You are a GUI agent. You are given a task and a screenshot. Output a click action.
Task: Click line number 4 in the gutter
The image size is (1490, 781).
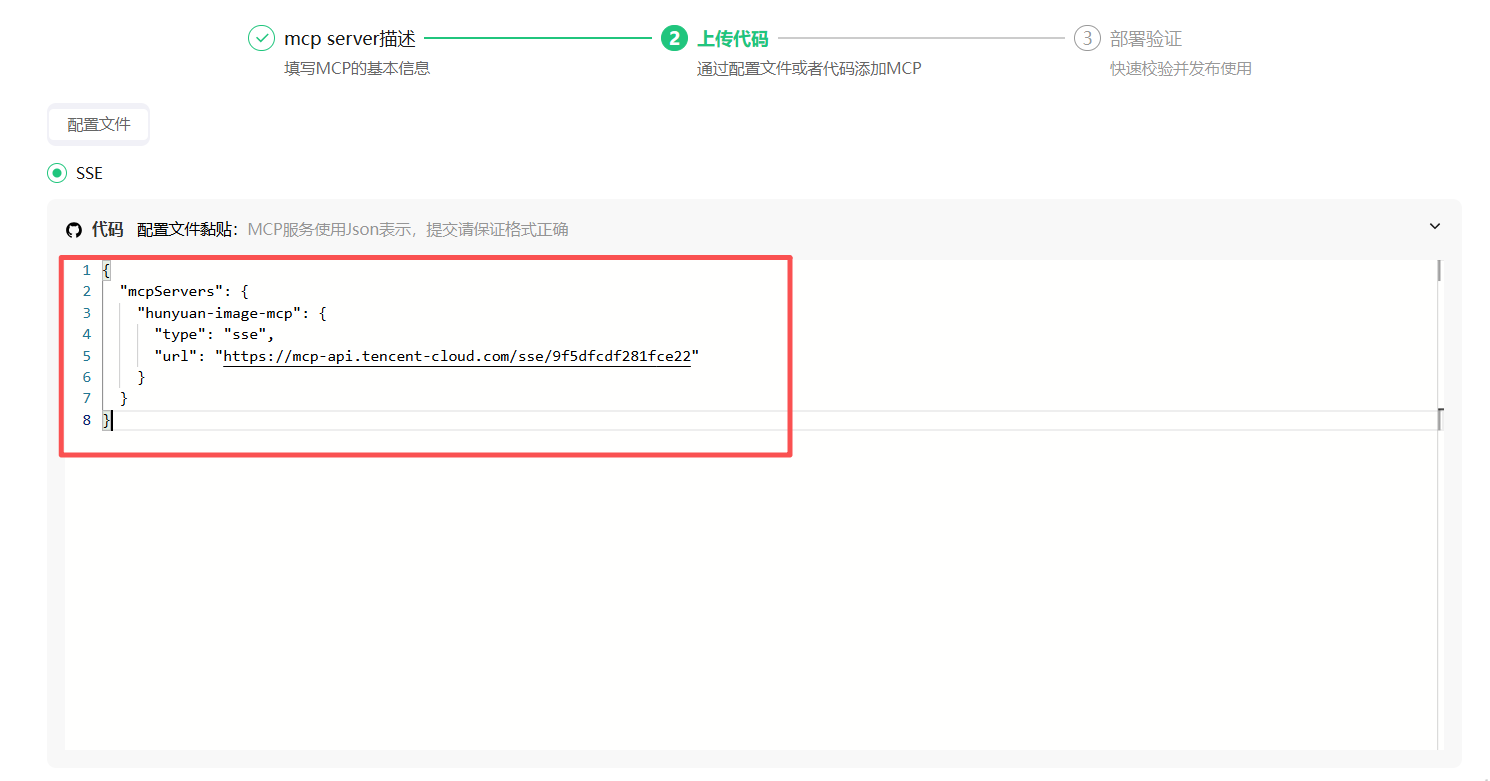[87, 334]
